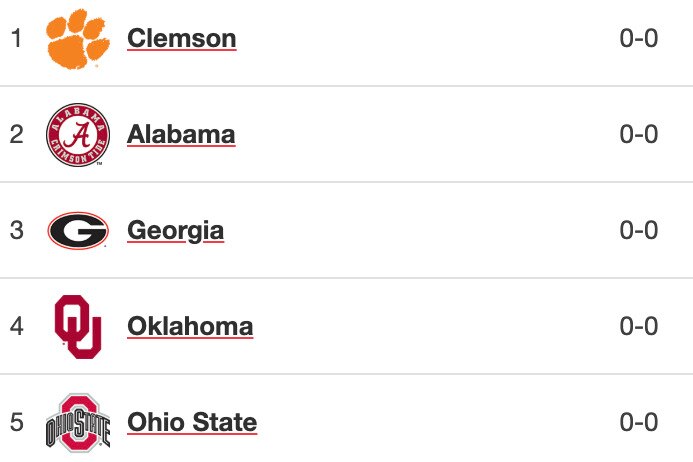Click Clemson's 0-0 record
Screen dimensions: 693x462
point(639,39)
